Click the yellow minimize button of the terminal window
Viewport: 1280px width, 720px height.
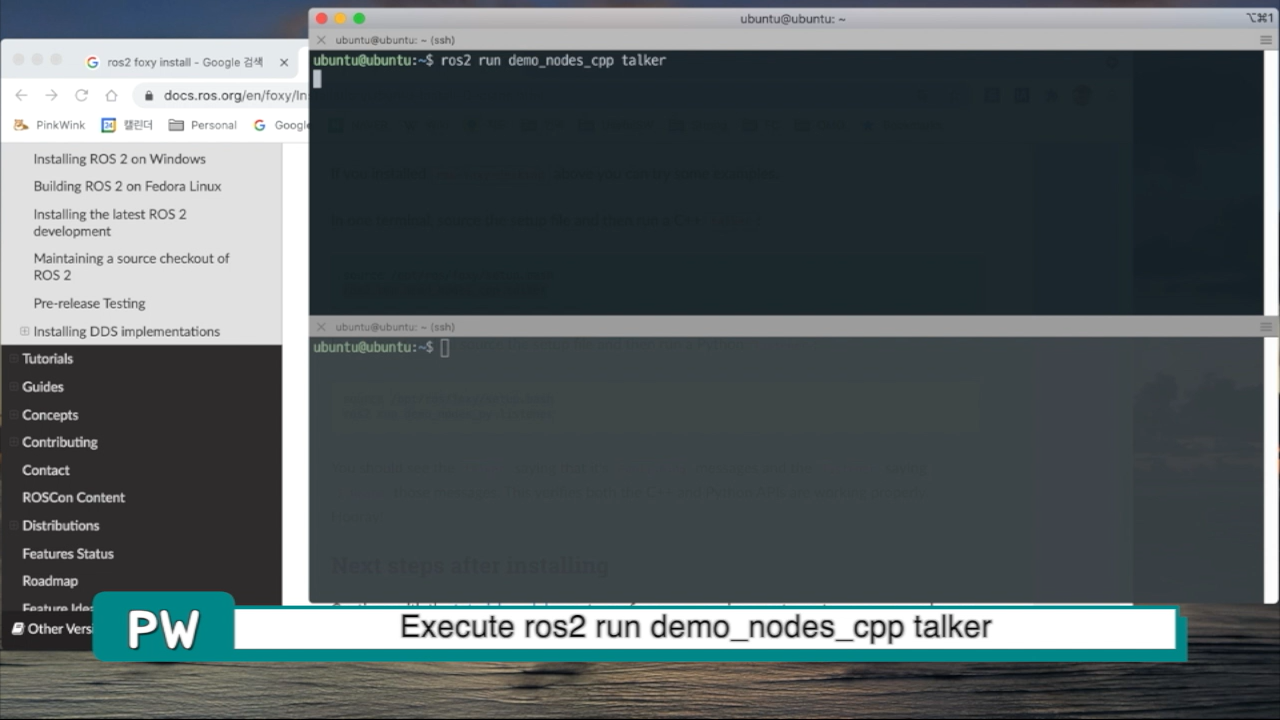pos(340,19)
